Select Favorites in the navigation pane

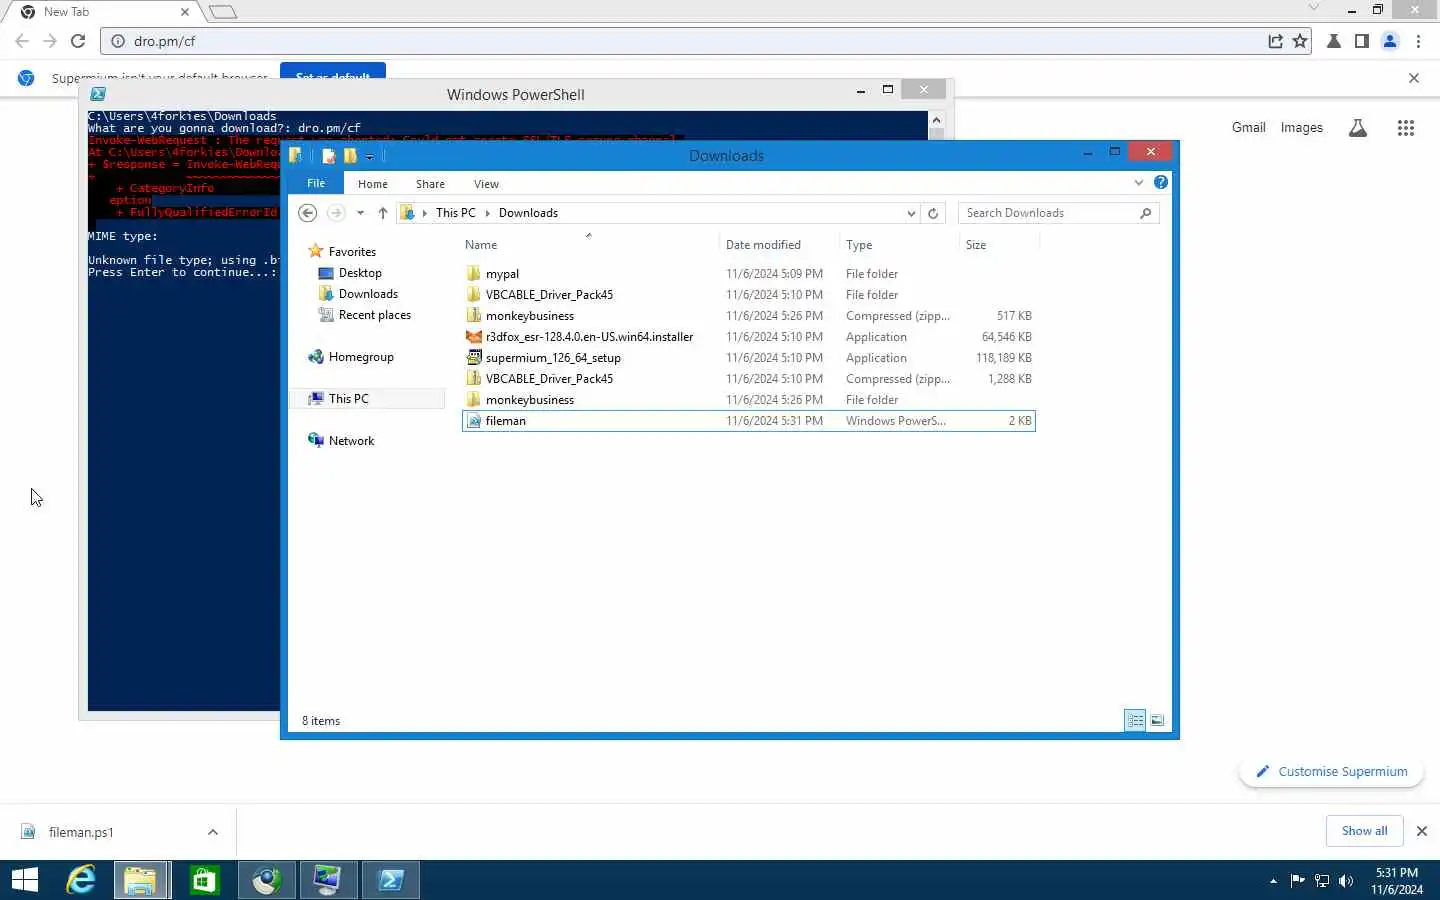(352, 252)
